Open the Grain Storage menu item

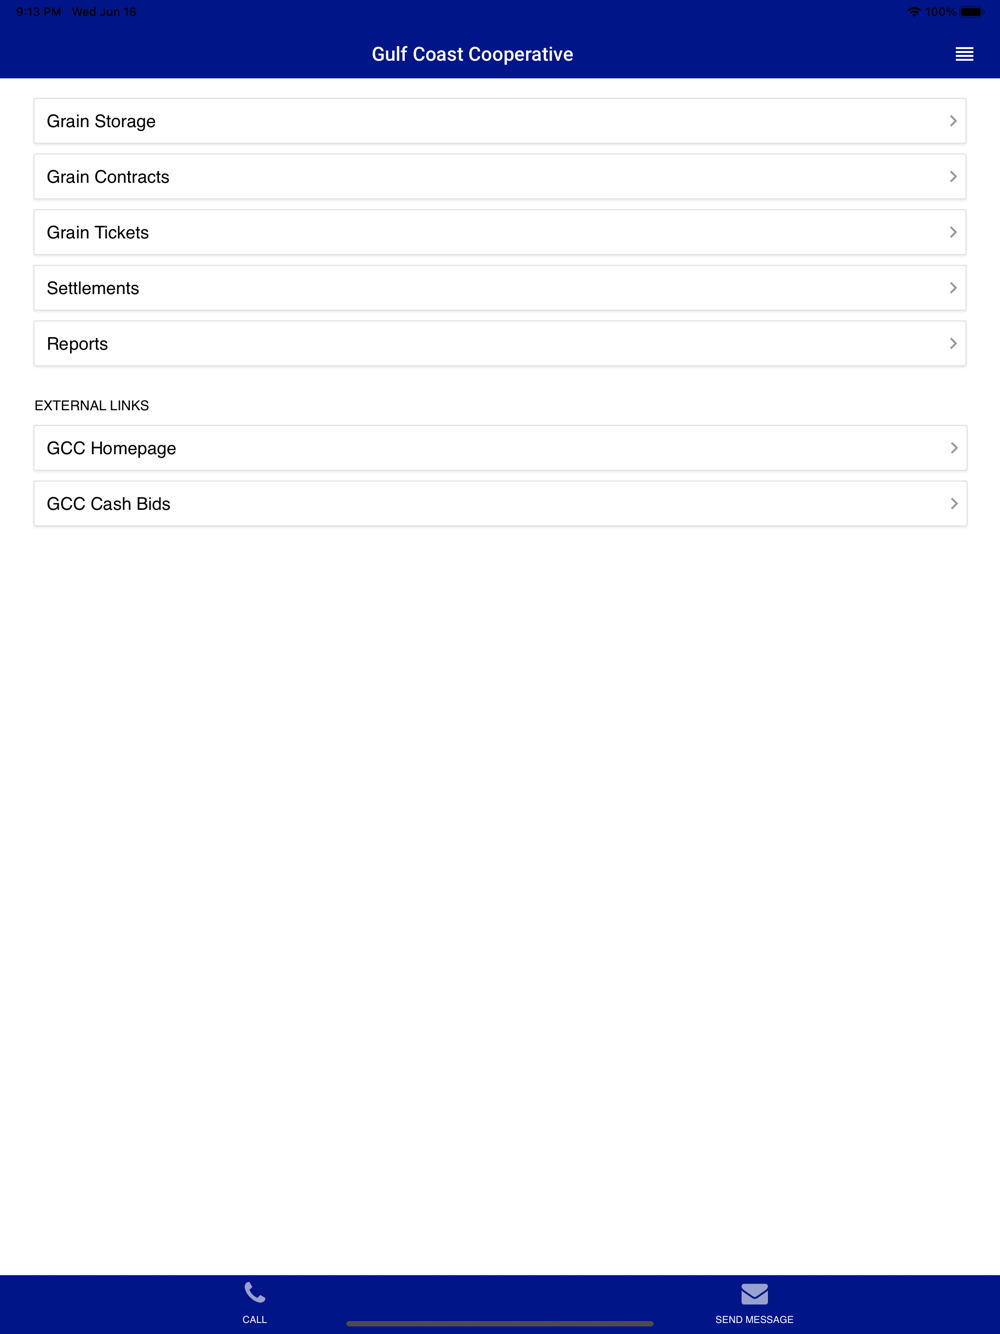500,121
